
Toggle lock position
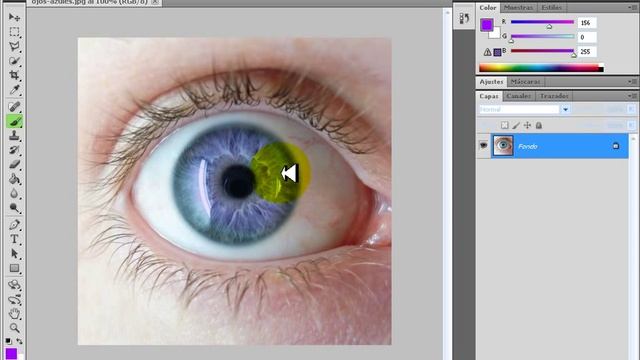click(527, 125)
